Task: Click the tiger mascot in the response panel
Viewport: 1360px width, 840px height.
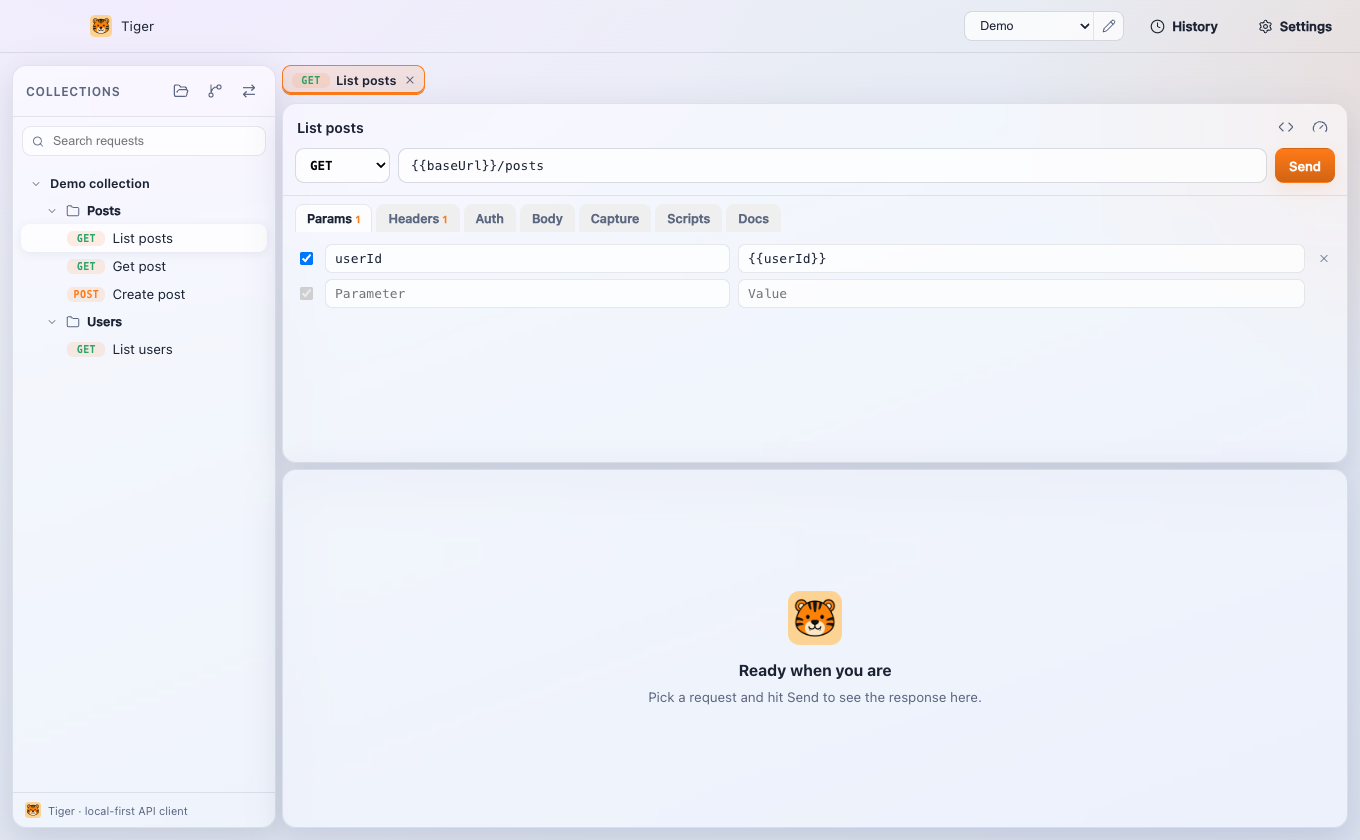Action: coord(815,618)
